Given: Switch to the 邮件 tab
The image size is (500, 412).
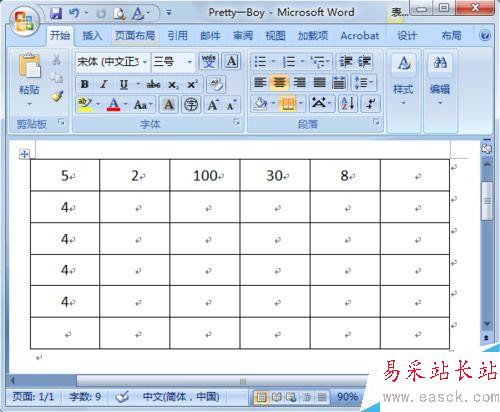Looking at the screenshot, I should pyautogui.click(x=210, y=35).
